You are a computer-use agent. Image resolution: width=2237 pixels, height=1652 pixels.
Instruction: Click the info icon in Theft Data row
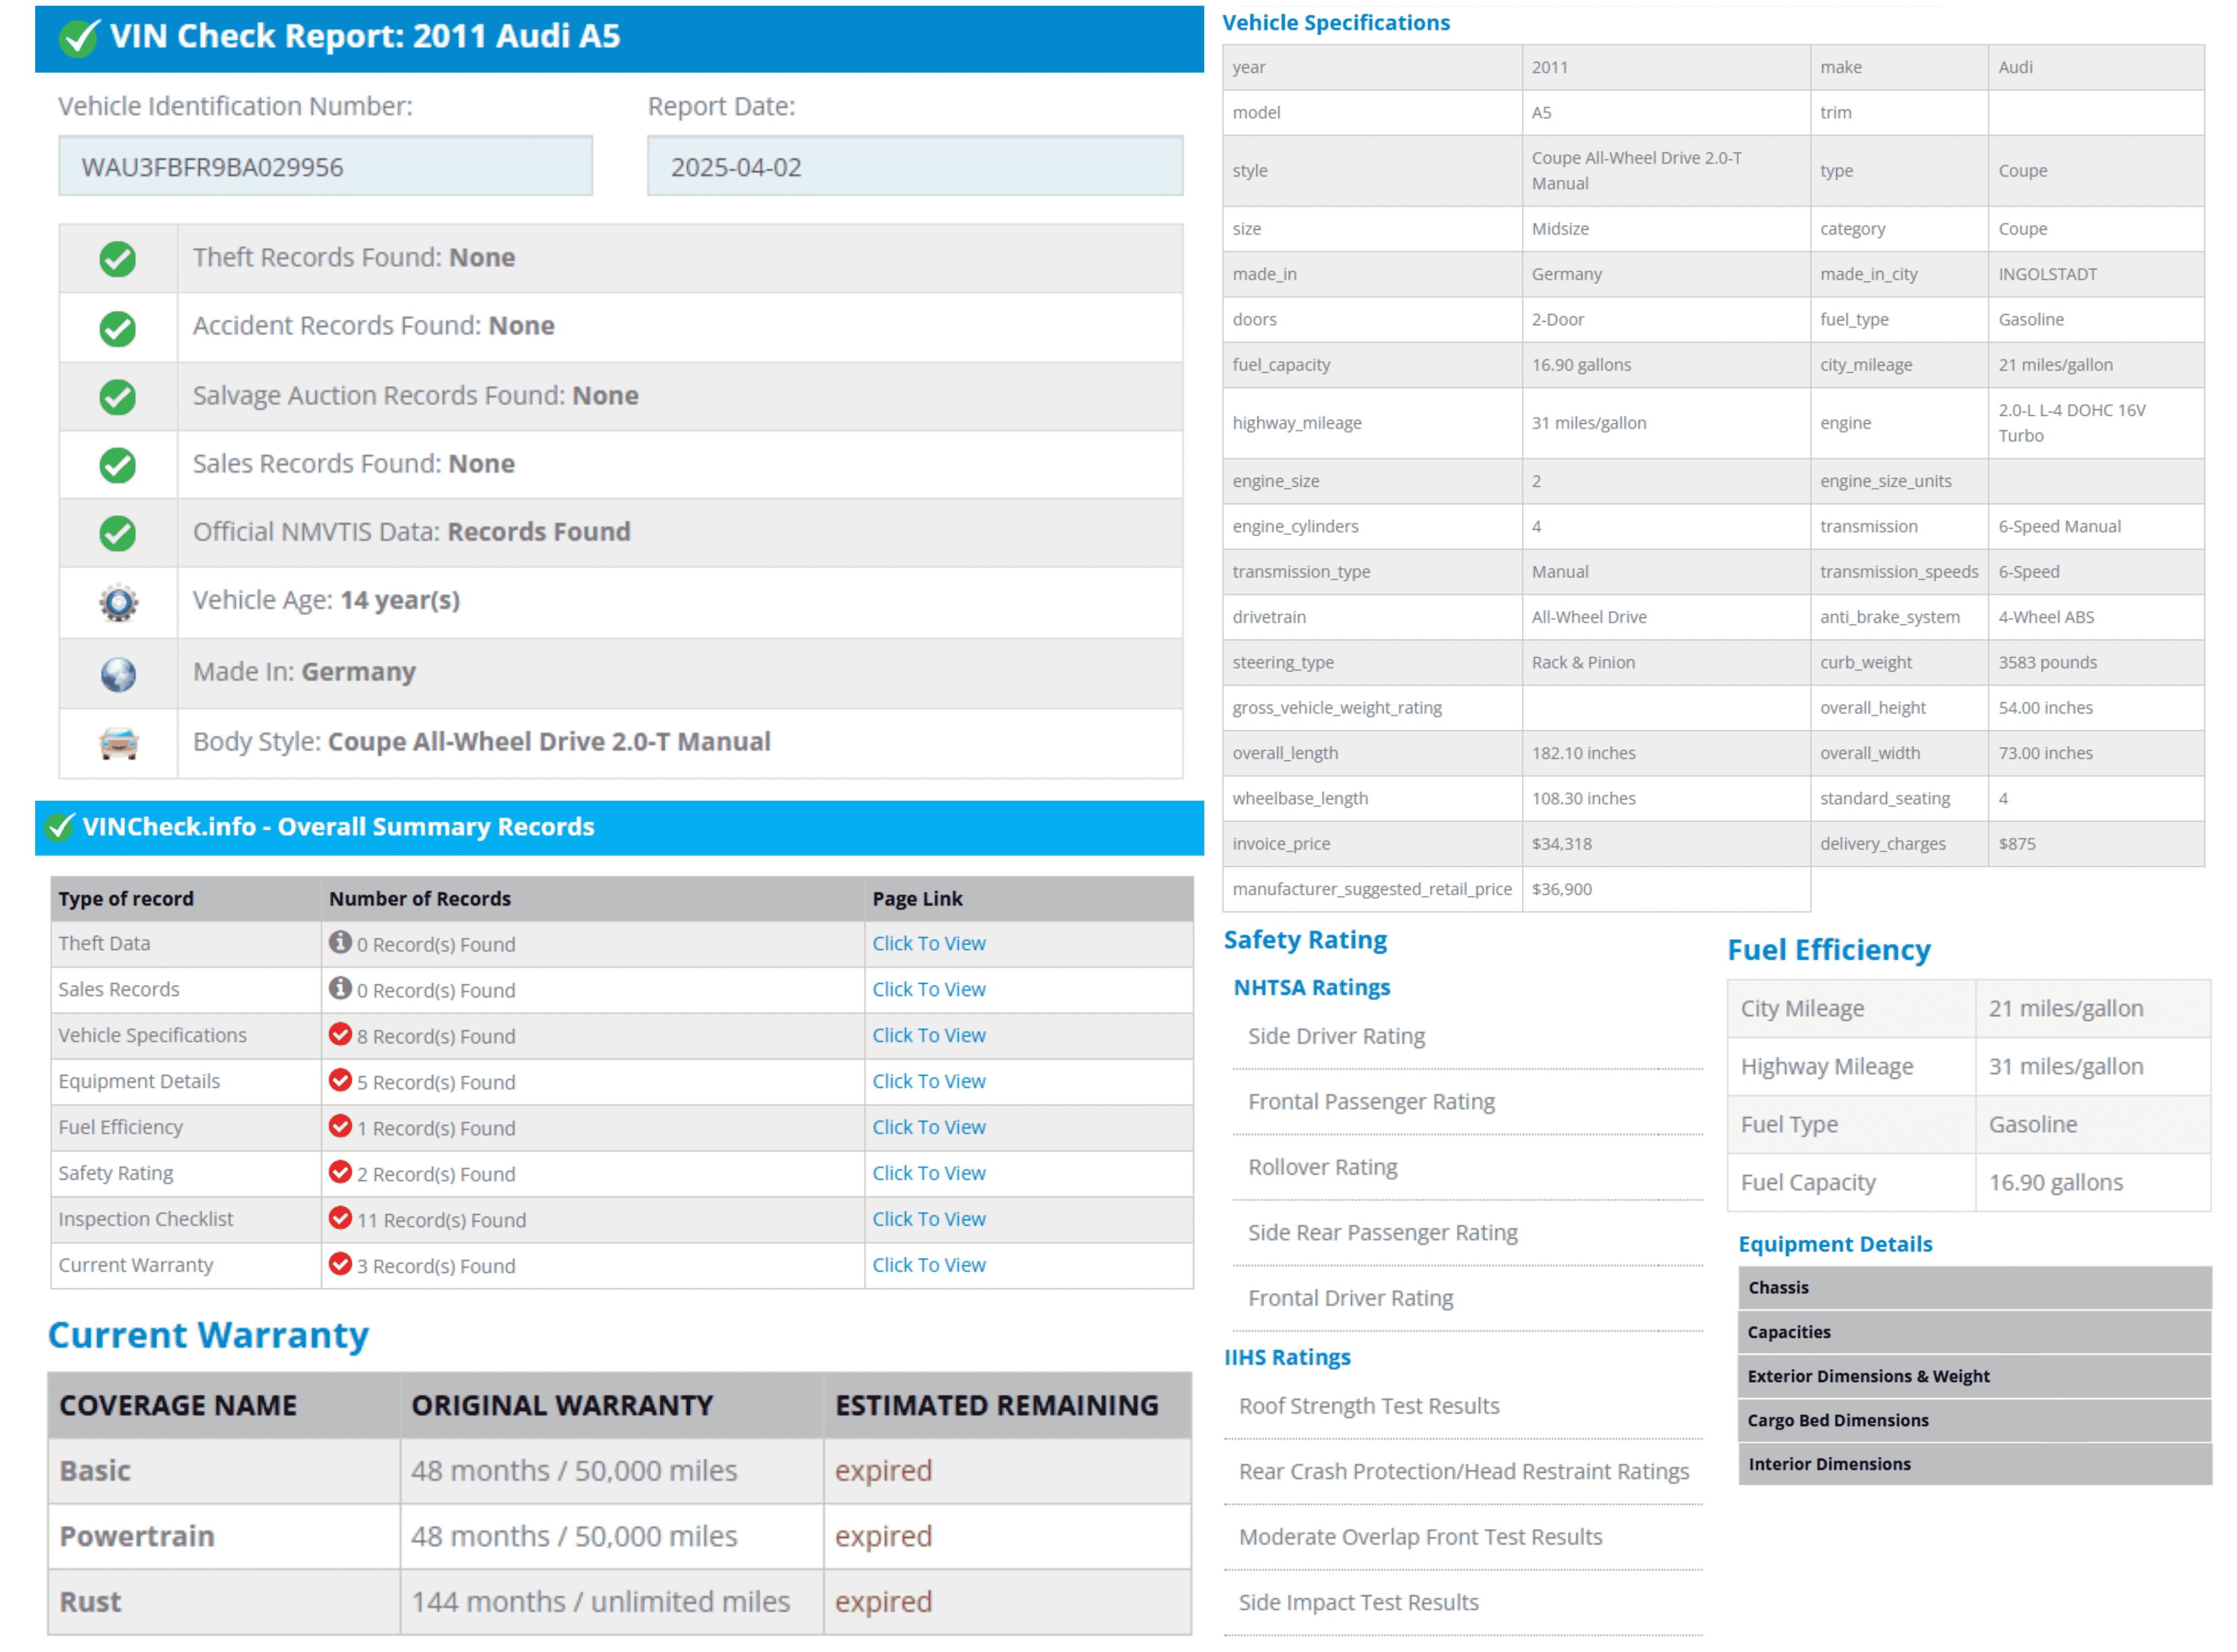click(x=340, y=943)
